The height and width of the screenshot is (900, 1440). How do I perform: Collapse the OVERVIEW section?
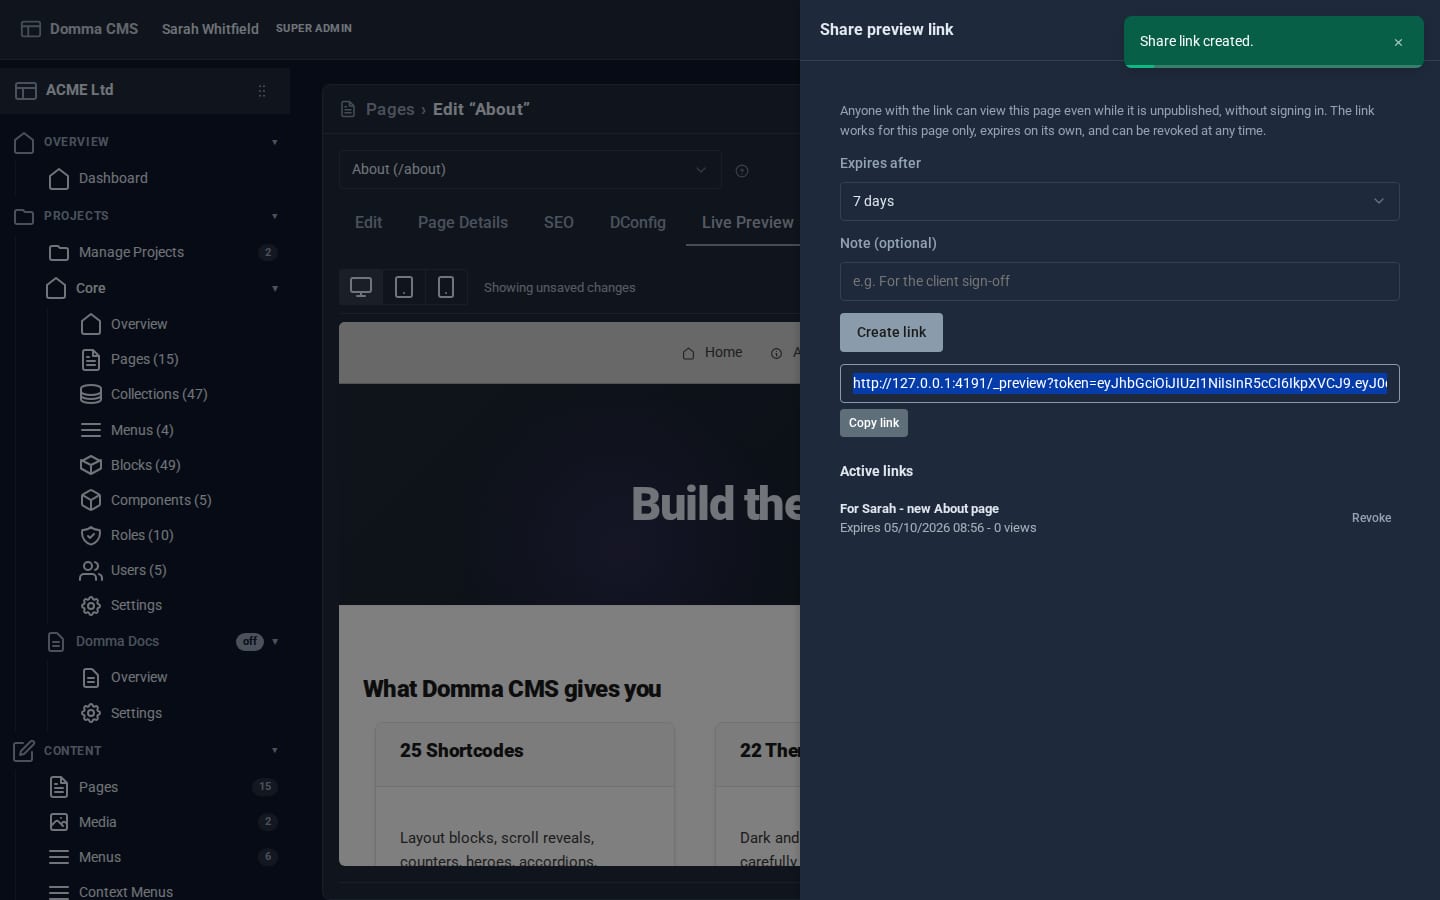(x=275, y=142)
